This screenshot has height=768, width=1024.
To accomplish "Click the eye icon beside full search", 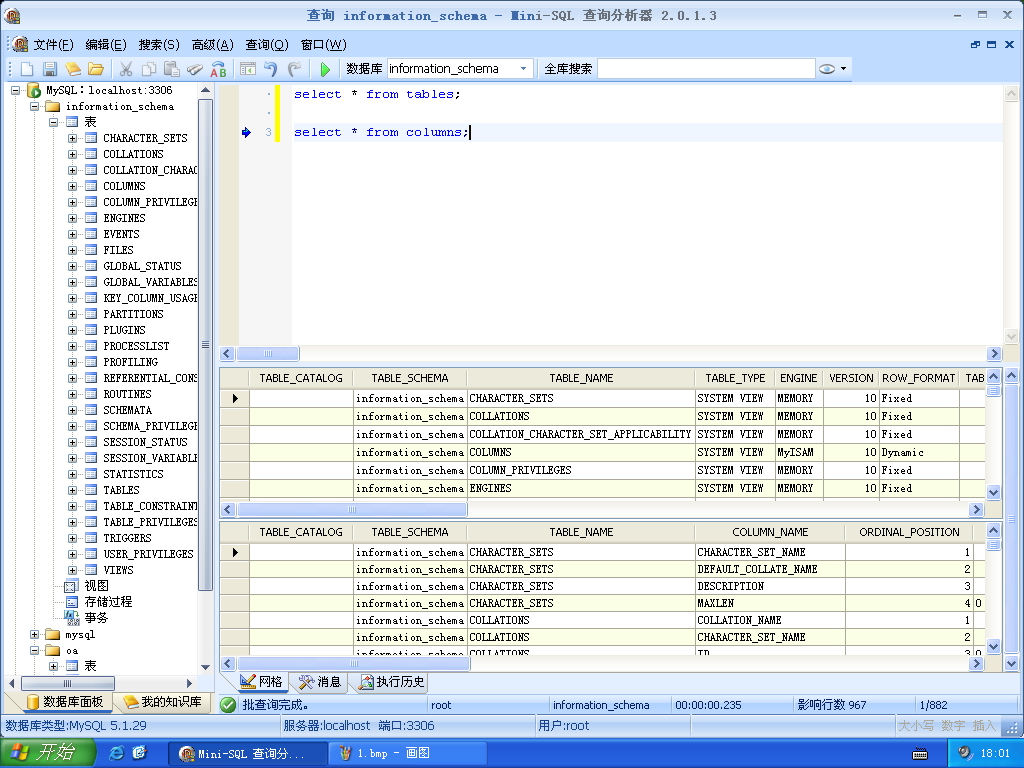I will [x=827, y=69].
